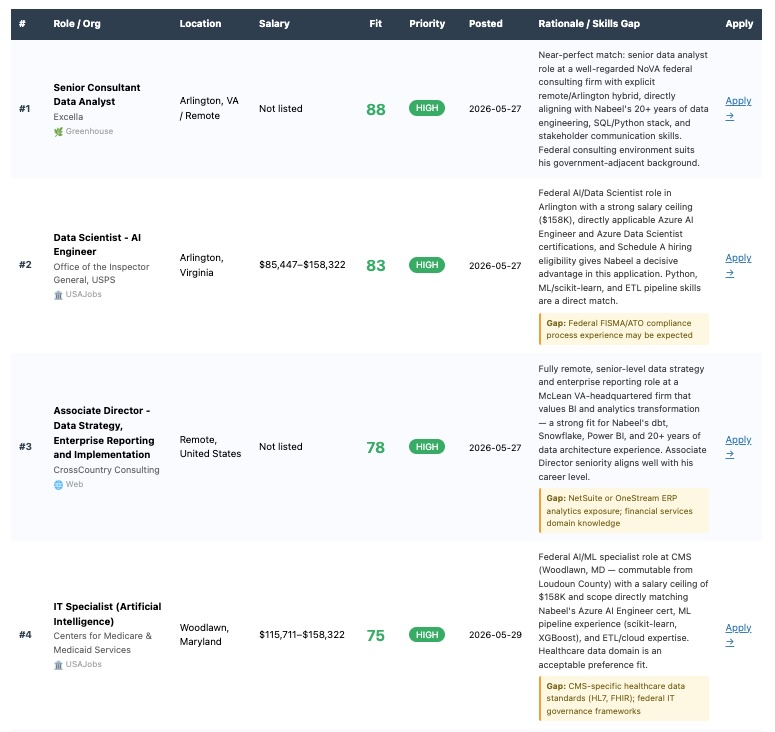775x732 pixels.
Task: Click the Excella organization name
Action: 68,117
